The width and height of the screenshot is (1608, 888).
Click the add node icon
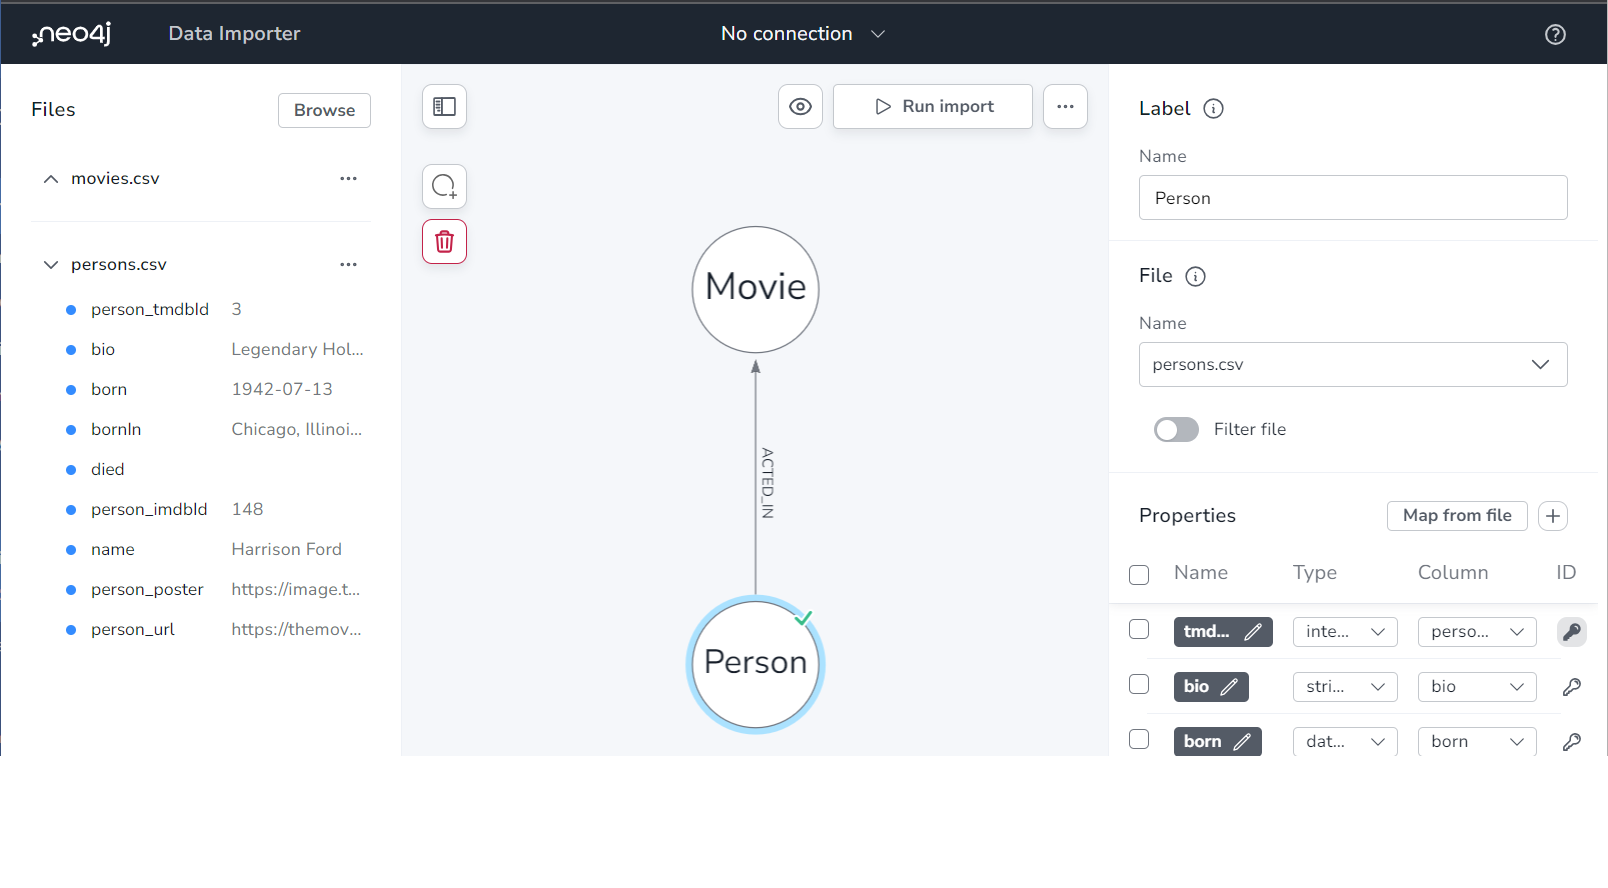coord(445,186)
